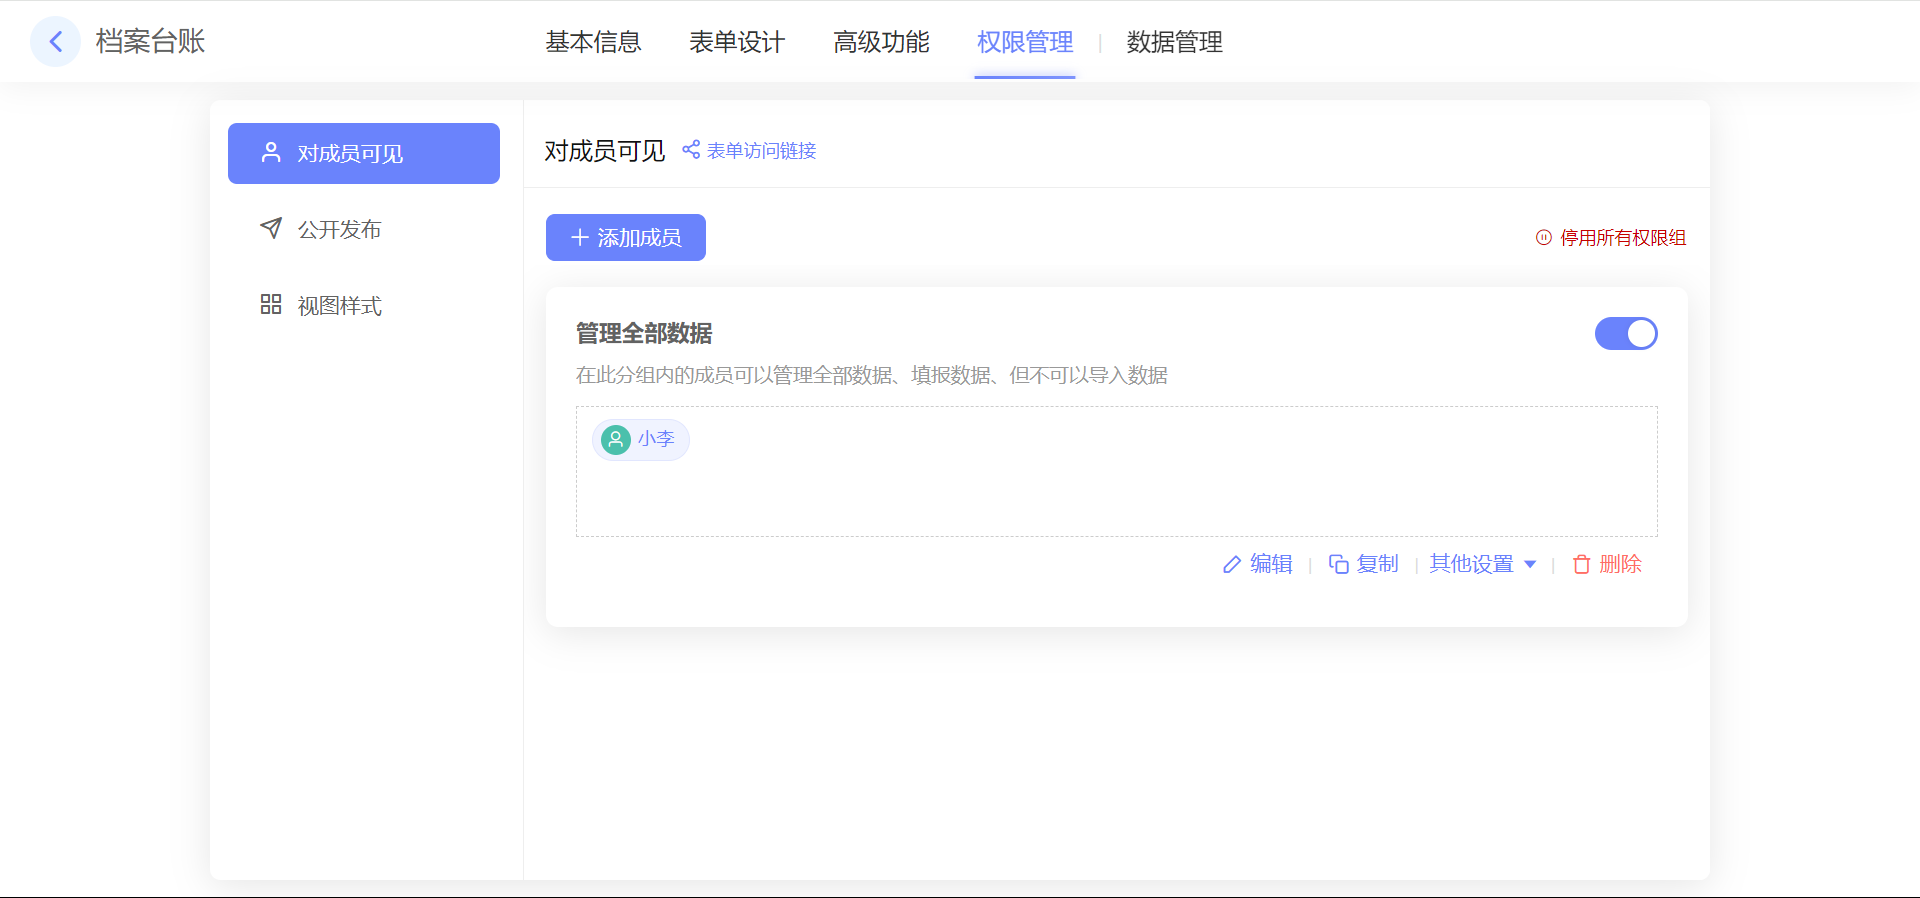Open the 表单访问链接 link
The image size is (1920, 898).
tap(761, 151)
